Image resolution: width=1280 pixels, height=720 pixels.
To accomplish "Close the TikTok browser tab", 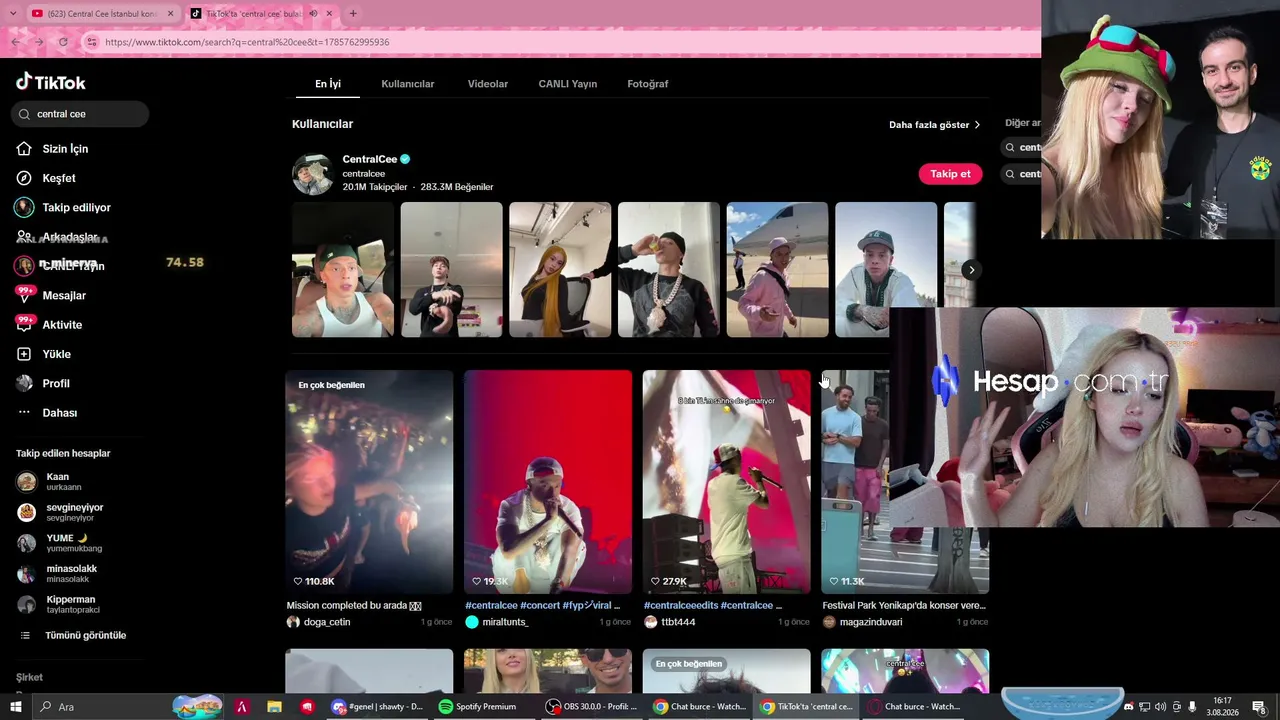I will point(329,13).
